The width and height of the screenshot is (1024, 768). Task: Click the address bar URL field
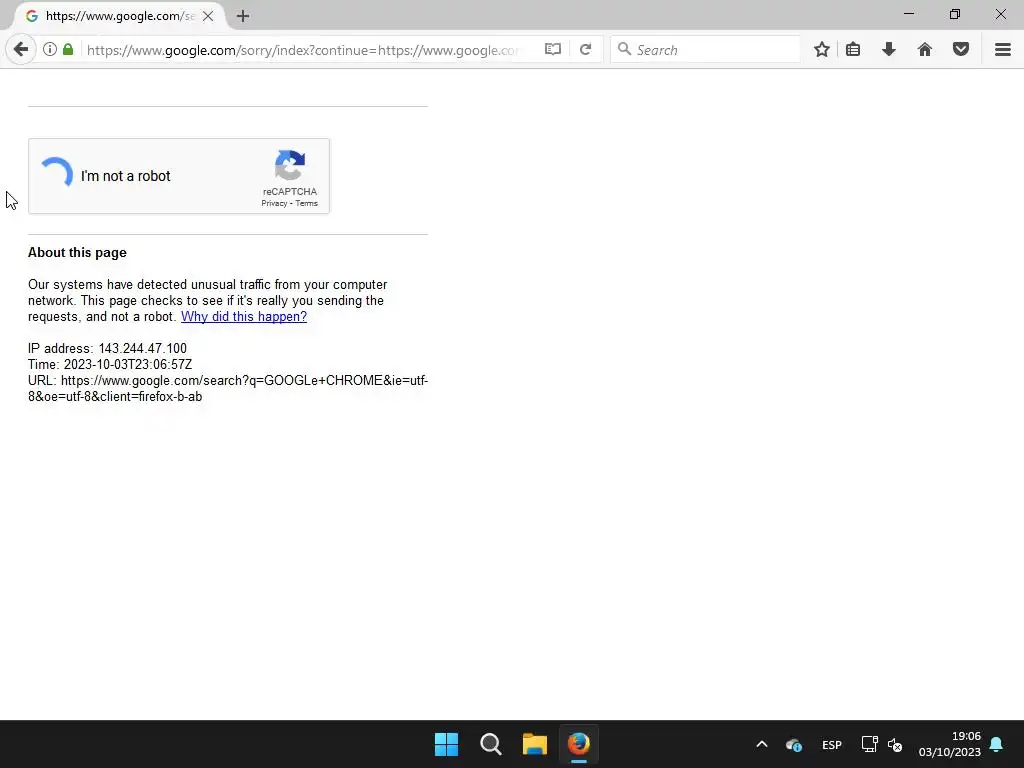point(302,50)
